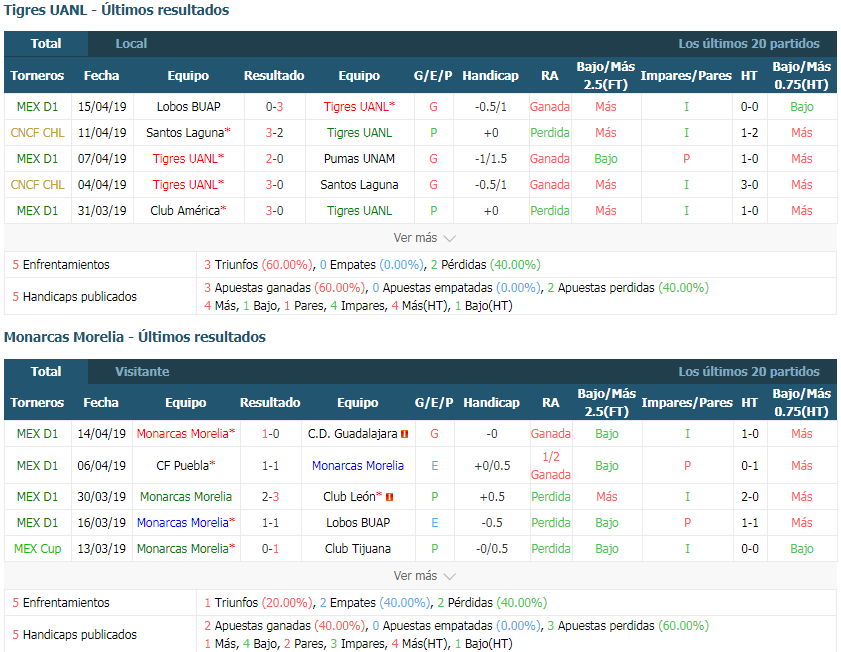The width and height of the screenshot is (841, 652).
Task: Click Lobos BUAP opponent on 16/03/19 row
Action: pyautogui.click(x=358, y=523)
